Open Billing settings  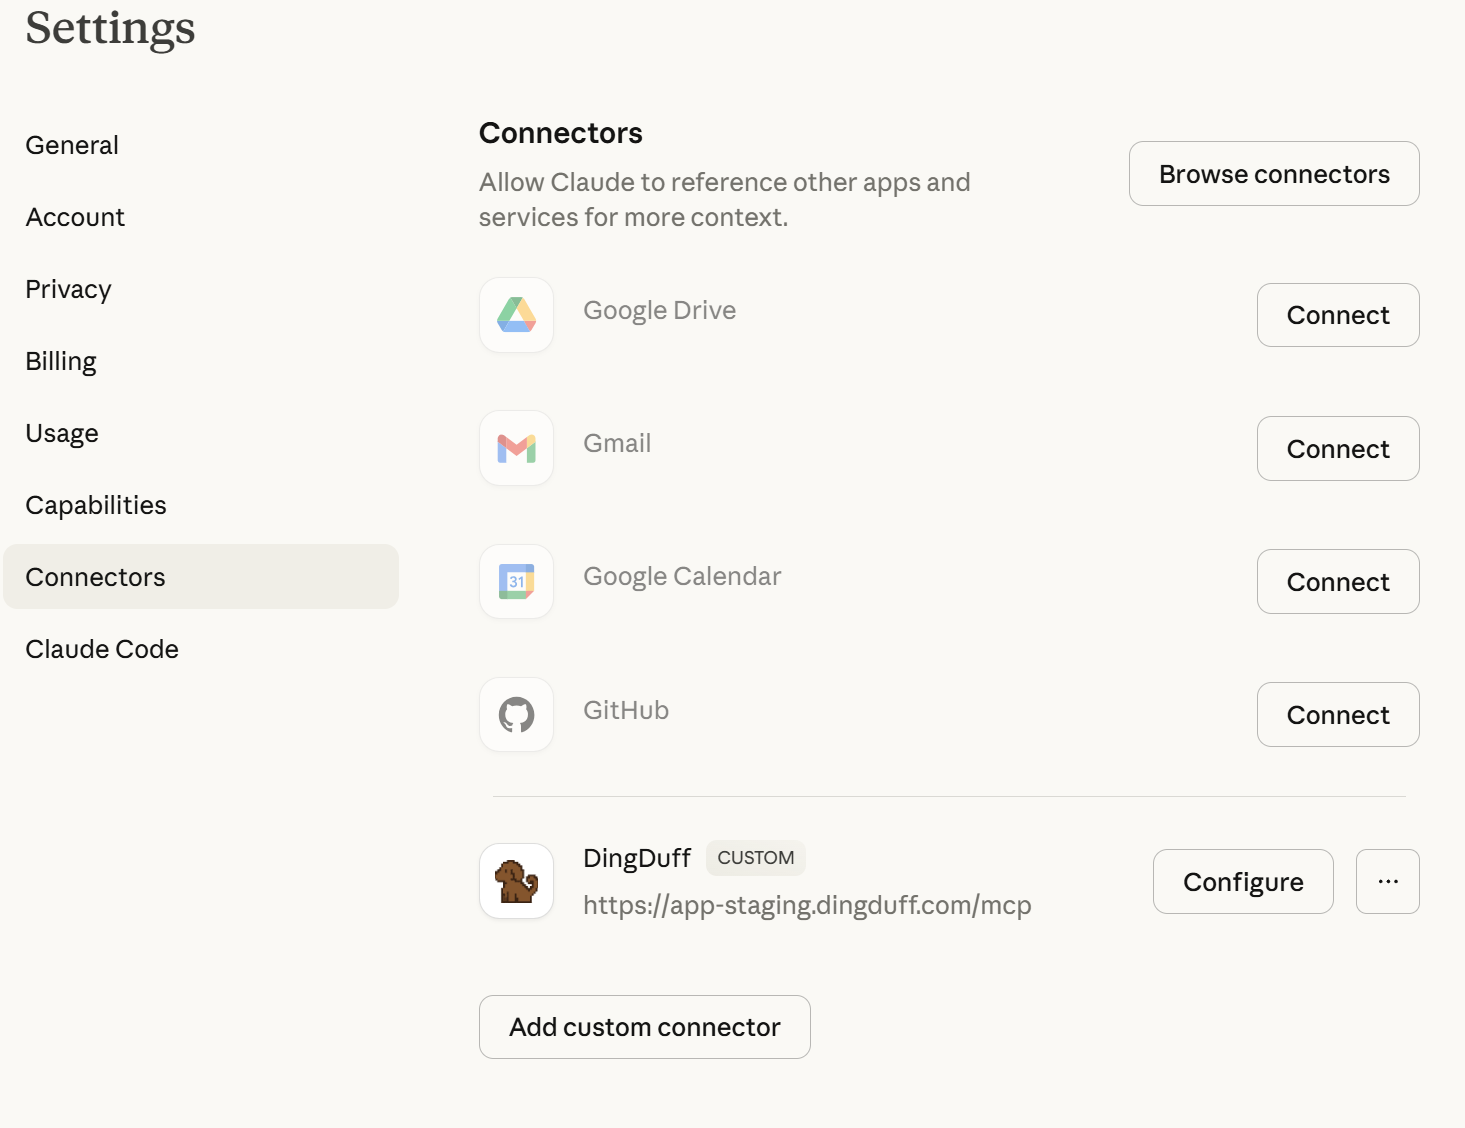click(61, 361)
